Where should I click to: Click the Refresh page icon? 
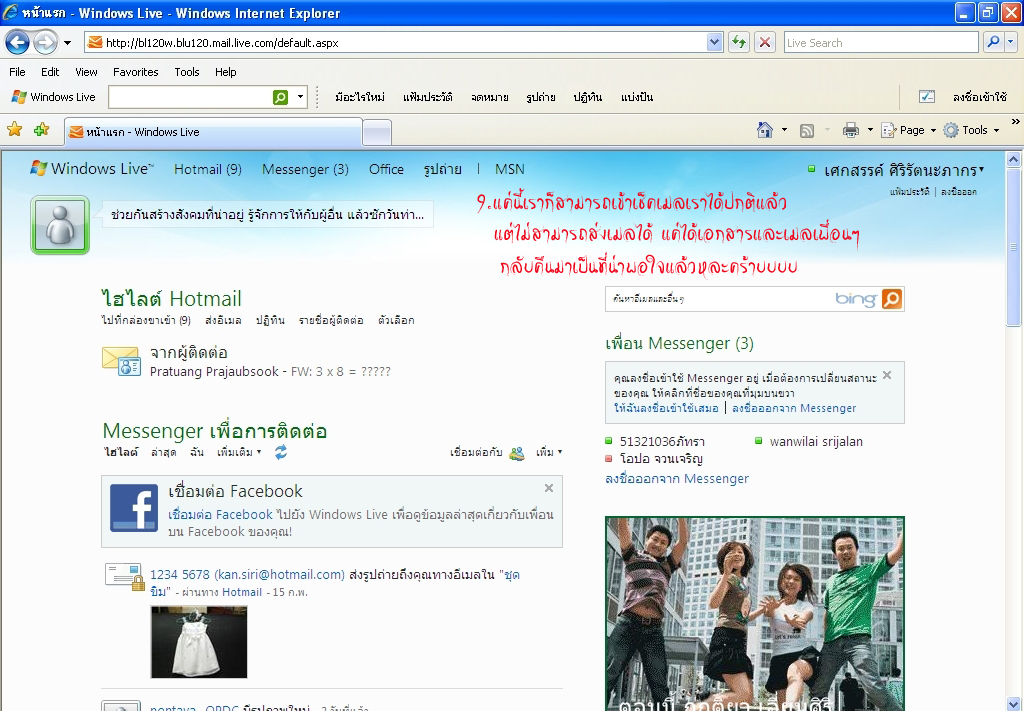coord(739,43)
